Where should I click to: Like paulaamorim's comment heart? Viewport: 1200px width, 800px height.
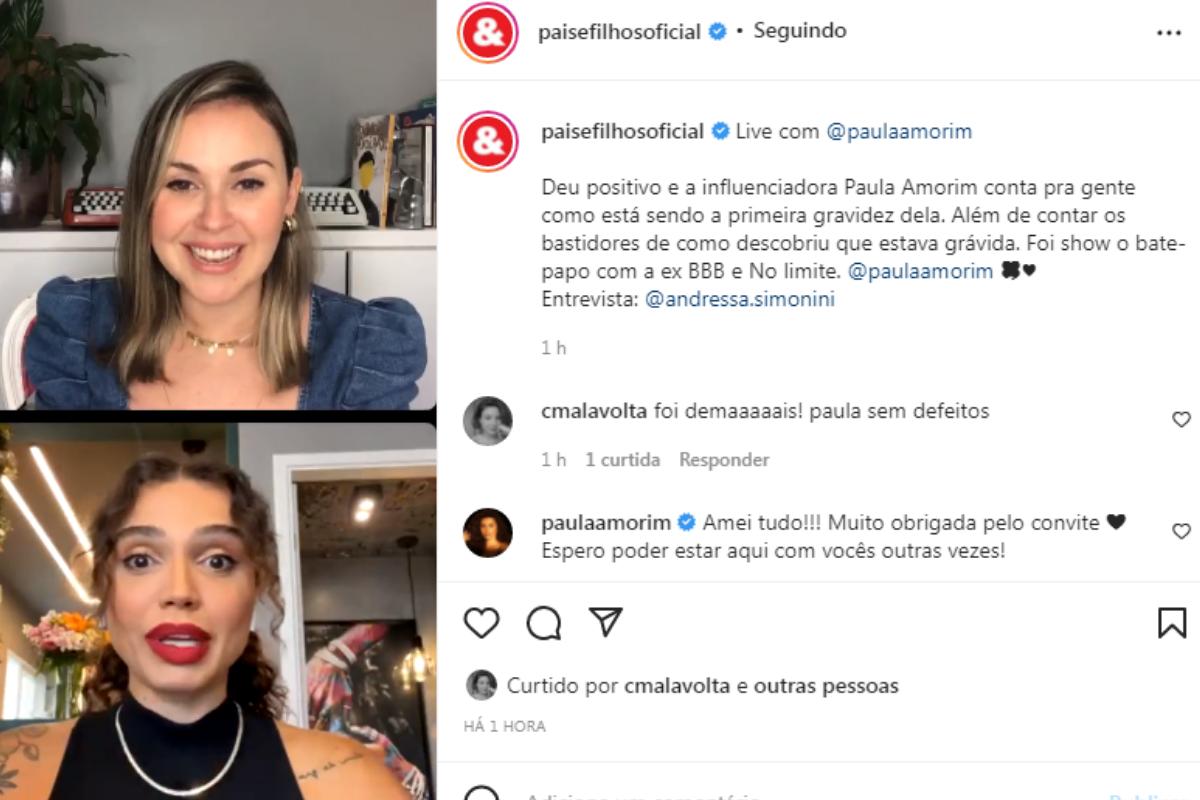[x=1181, y=531]
